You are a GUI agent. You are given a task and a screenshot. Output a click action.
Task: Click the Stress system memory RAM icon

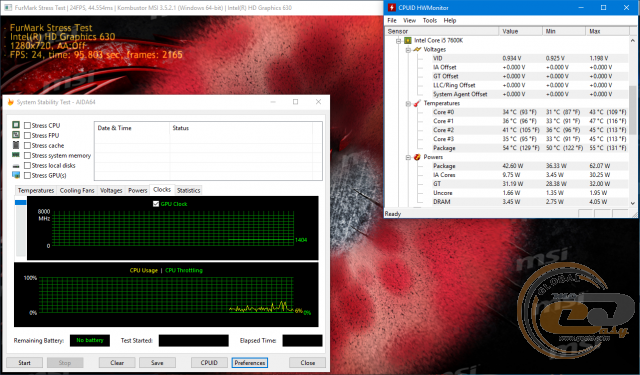[16, 155]
